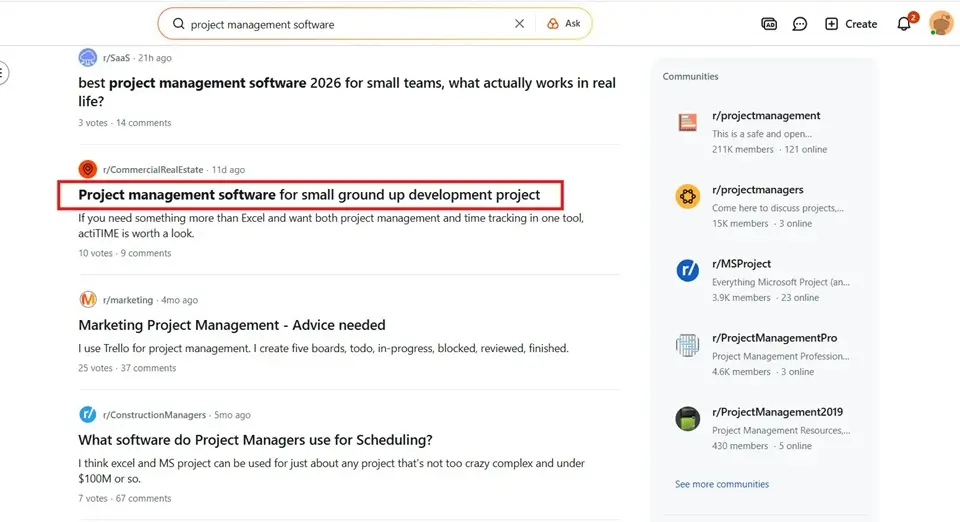Viewport: 960px width, 522px height.
Task: Open r/CommercialRealEstate subreddit link
Action: 153,170
